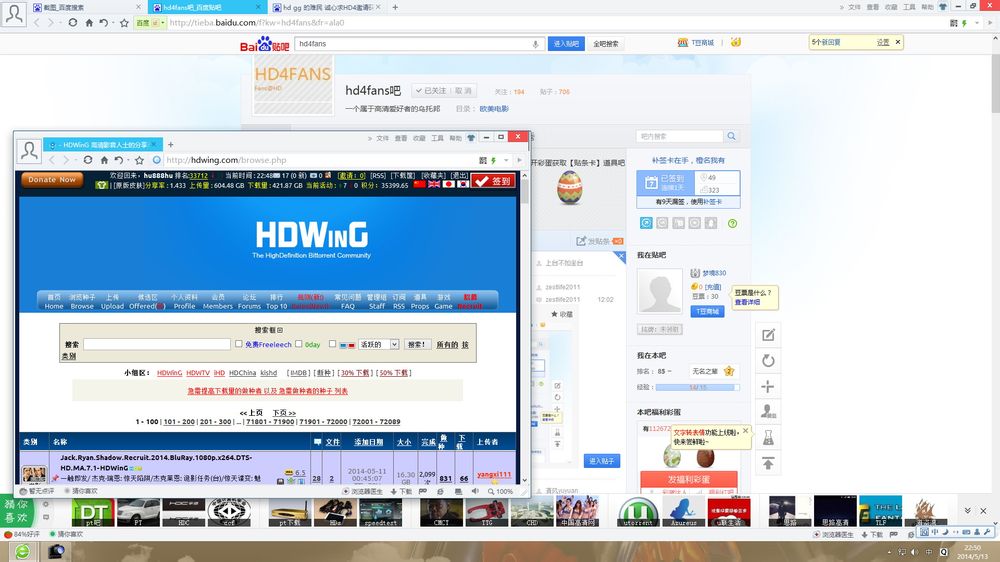The image size is (1000, 562).
Task: Click the Japanese flag language icon
Action: click(448, 184)
